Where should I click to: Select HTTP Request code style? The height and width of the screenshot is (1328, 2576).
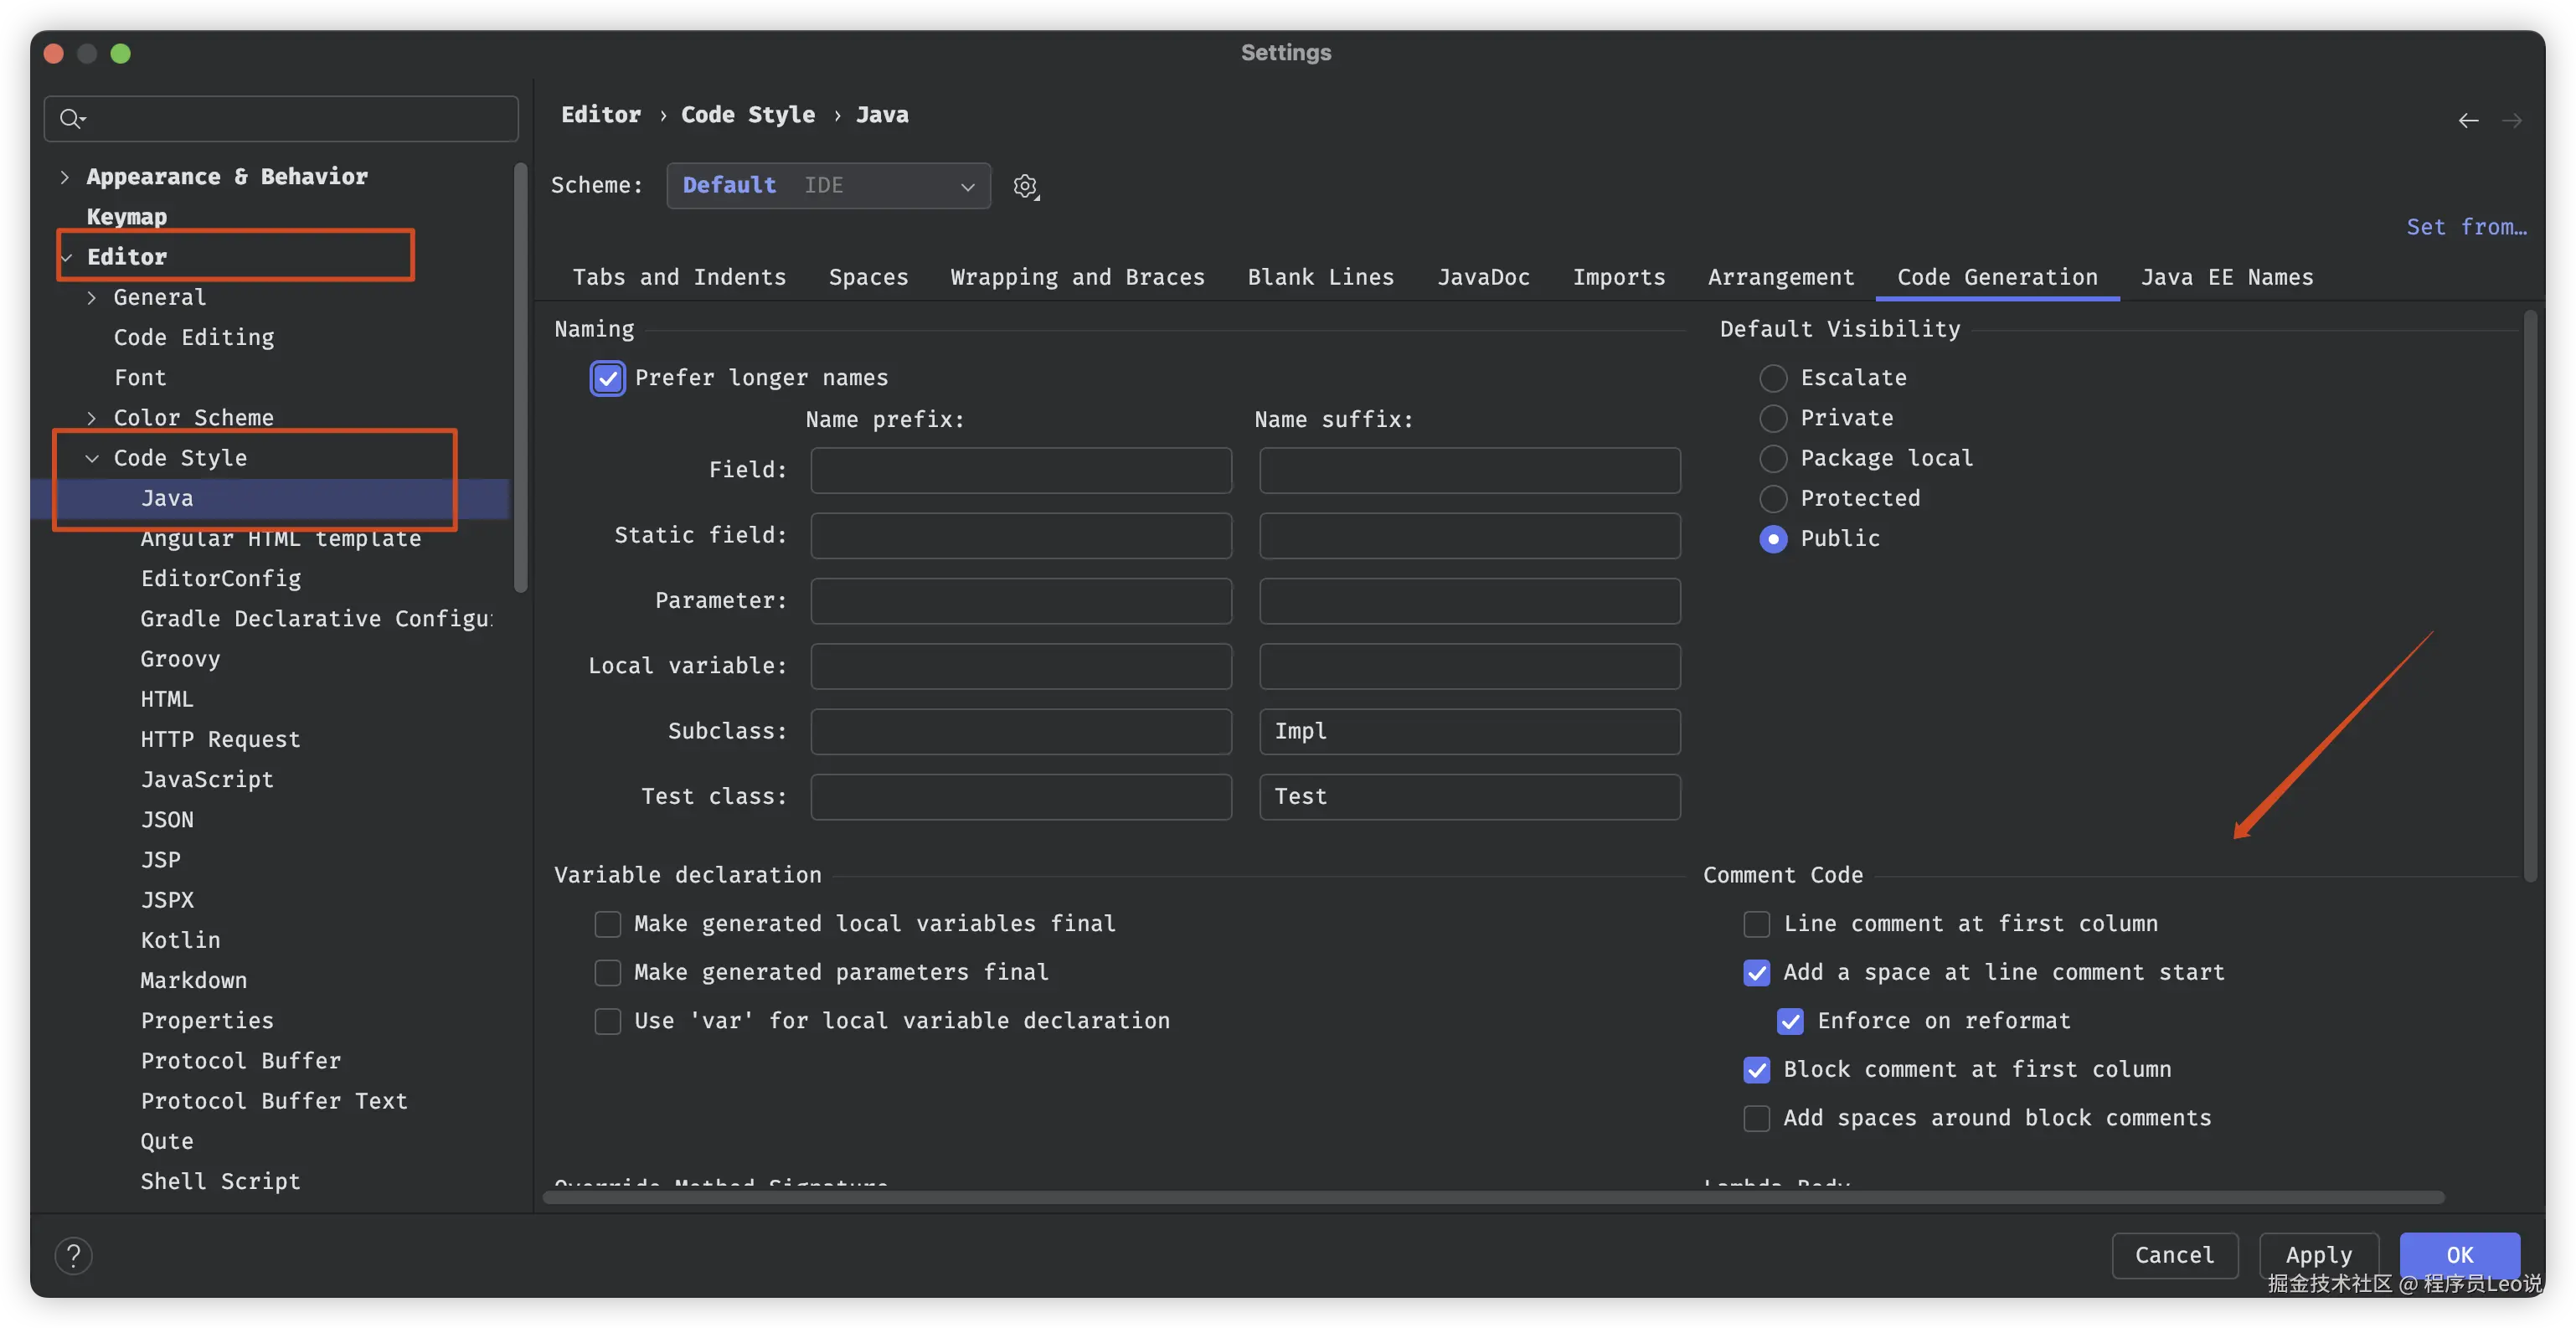tap(220, 739)
